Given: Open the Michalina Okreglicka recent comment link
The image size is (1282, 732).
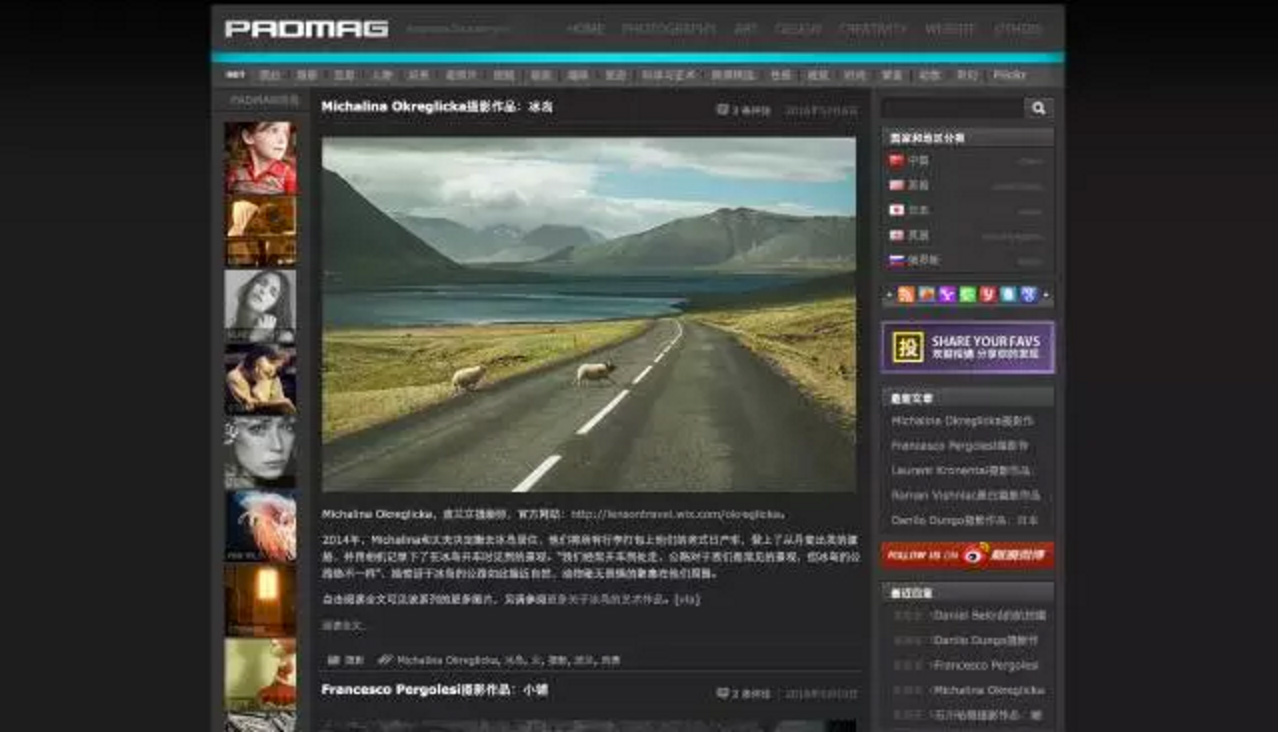Looking at the screenshot, I should (x=988, y=691).
